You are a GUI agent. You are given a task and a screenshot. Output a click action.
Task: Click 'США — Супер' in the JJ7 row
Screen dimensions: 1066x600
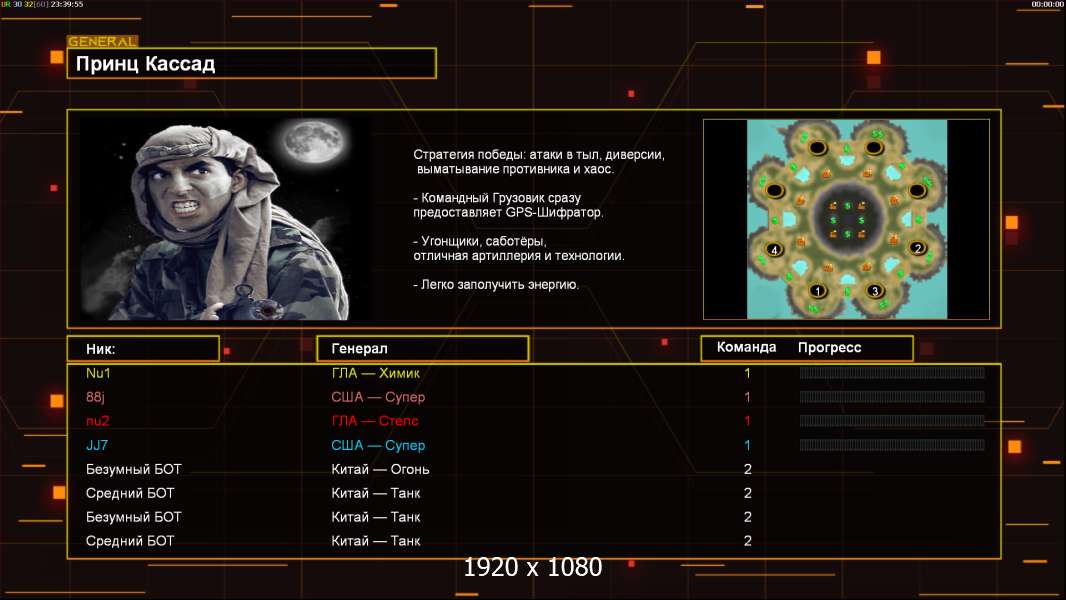click(x=378, y=445)
